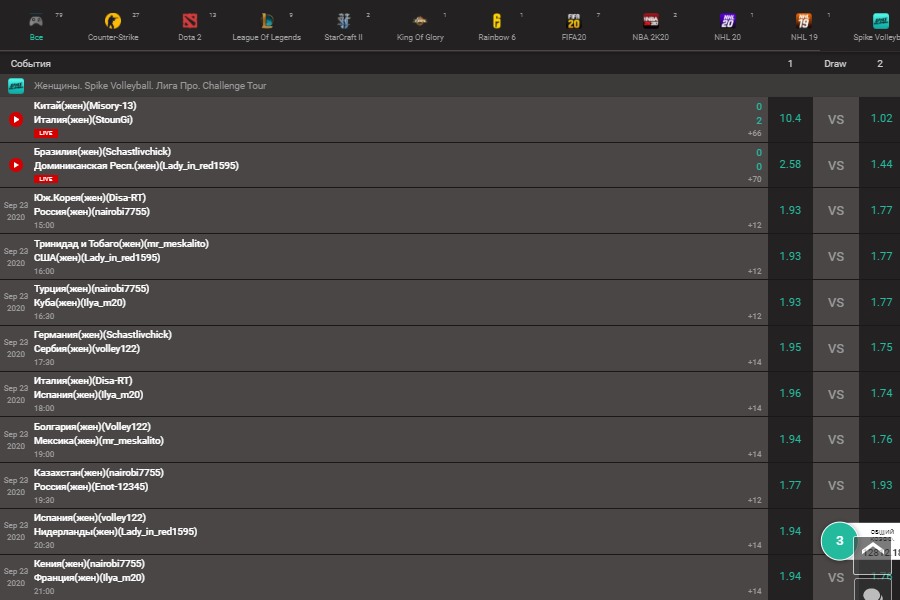Viewport: 900px width, 600px height.
Task: Choose the League Of Legends category
Action: coord(266,22)
